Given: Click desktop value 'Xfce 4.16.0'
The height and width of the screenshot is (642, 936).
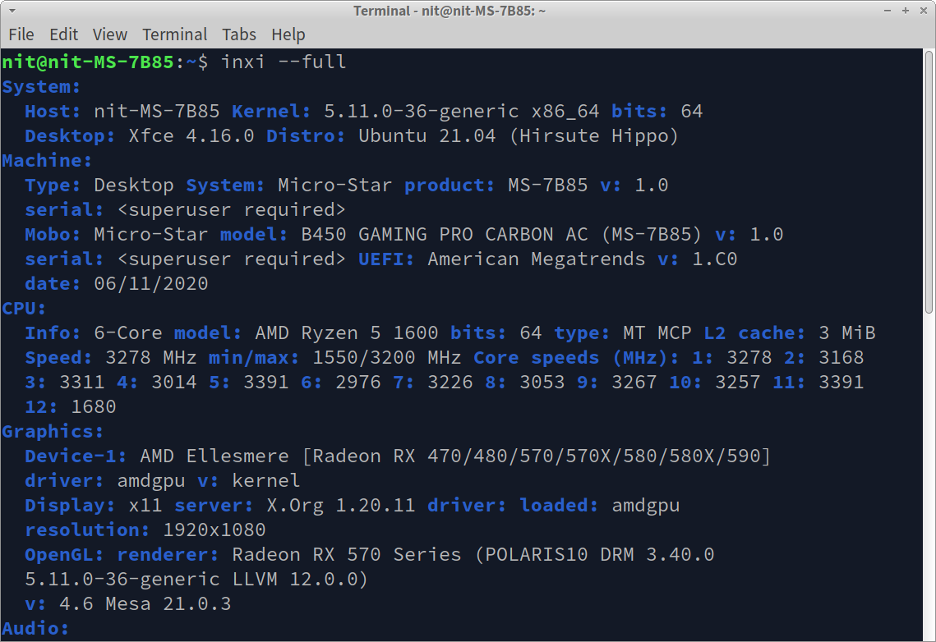Looking at the screenshot, I should [x=192, y=136].
